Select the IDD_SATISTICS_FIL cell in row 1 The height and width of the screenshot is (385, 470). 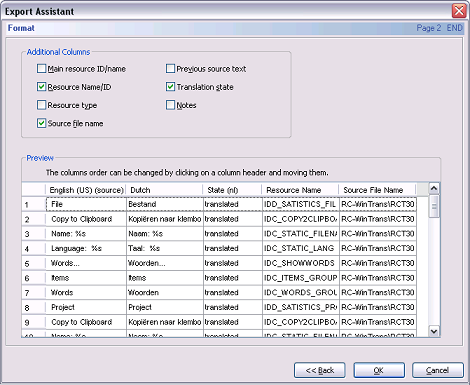(301, 204)
